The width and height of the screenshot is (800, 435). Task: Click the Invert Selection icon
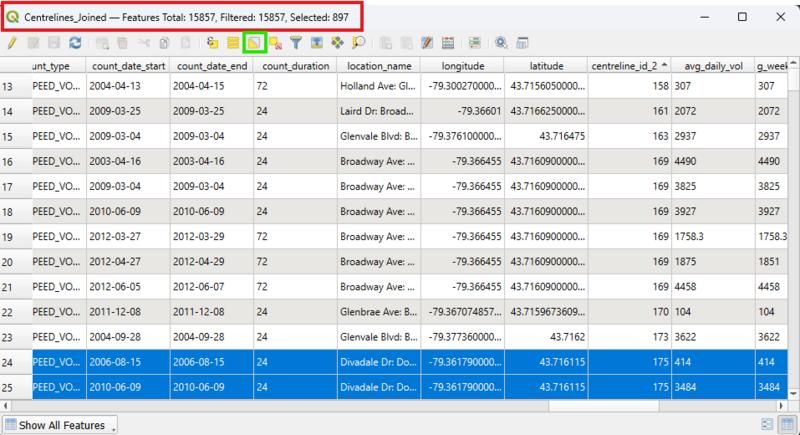(x=254, y=43)
